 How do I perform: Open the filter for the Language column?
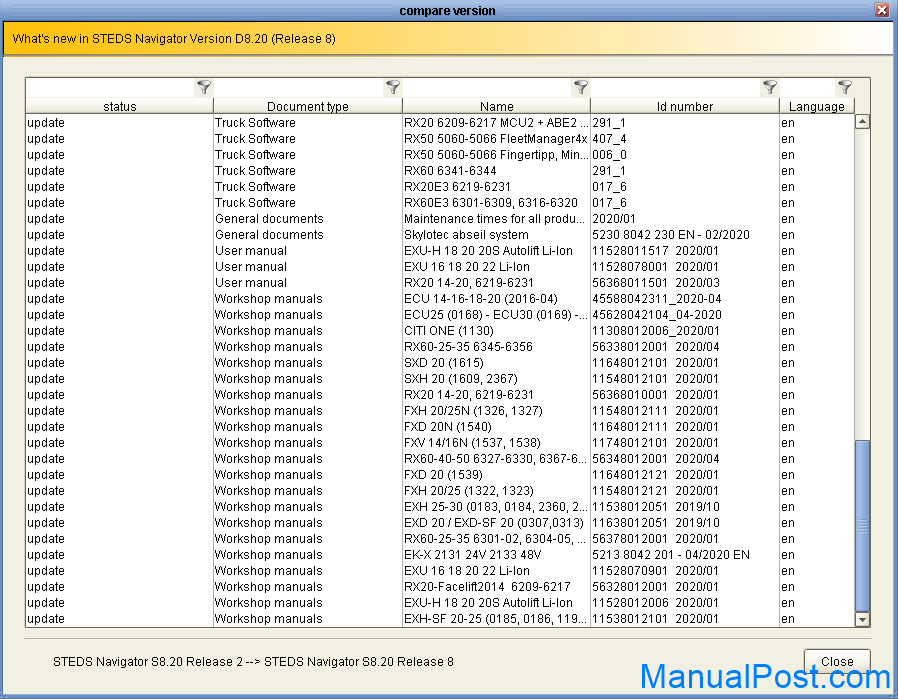tap(845, 87)
